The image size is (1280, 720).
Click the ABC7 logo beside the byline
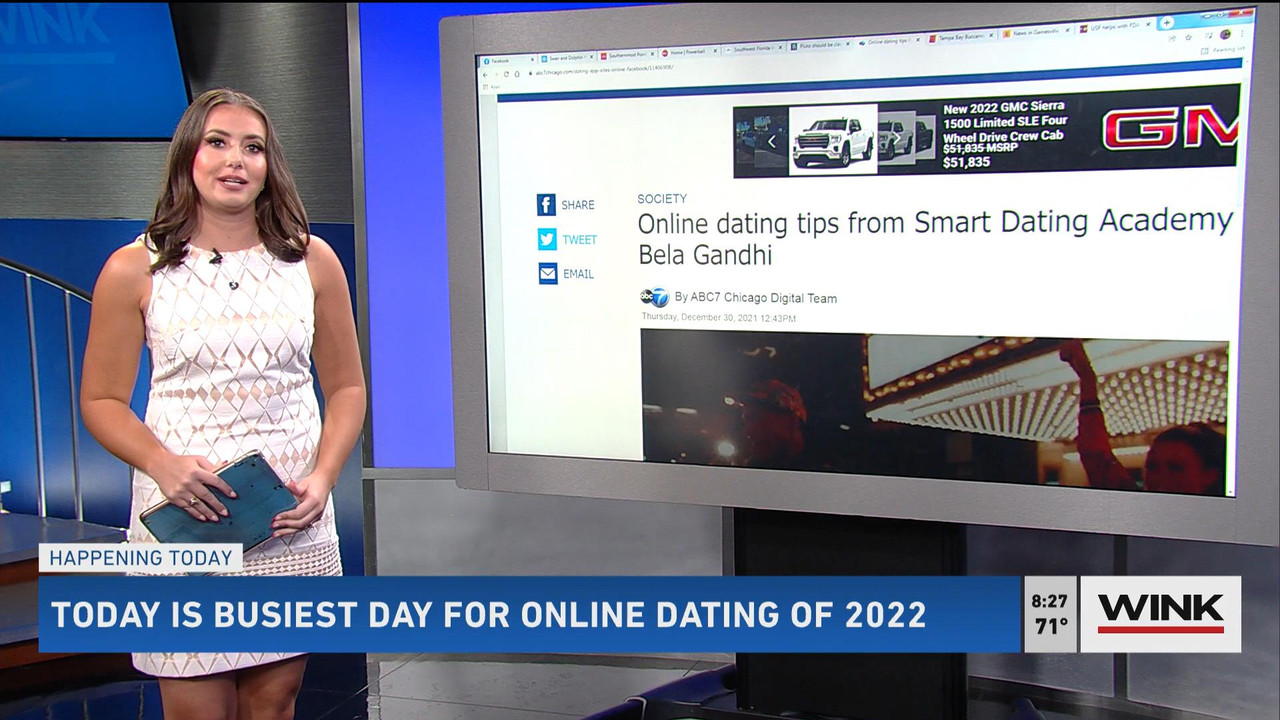point(654,297)
